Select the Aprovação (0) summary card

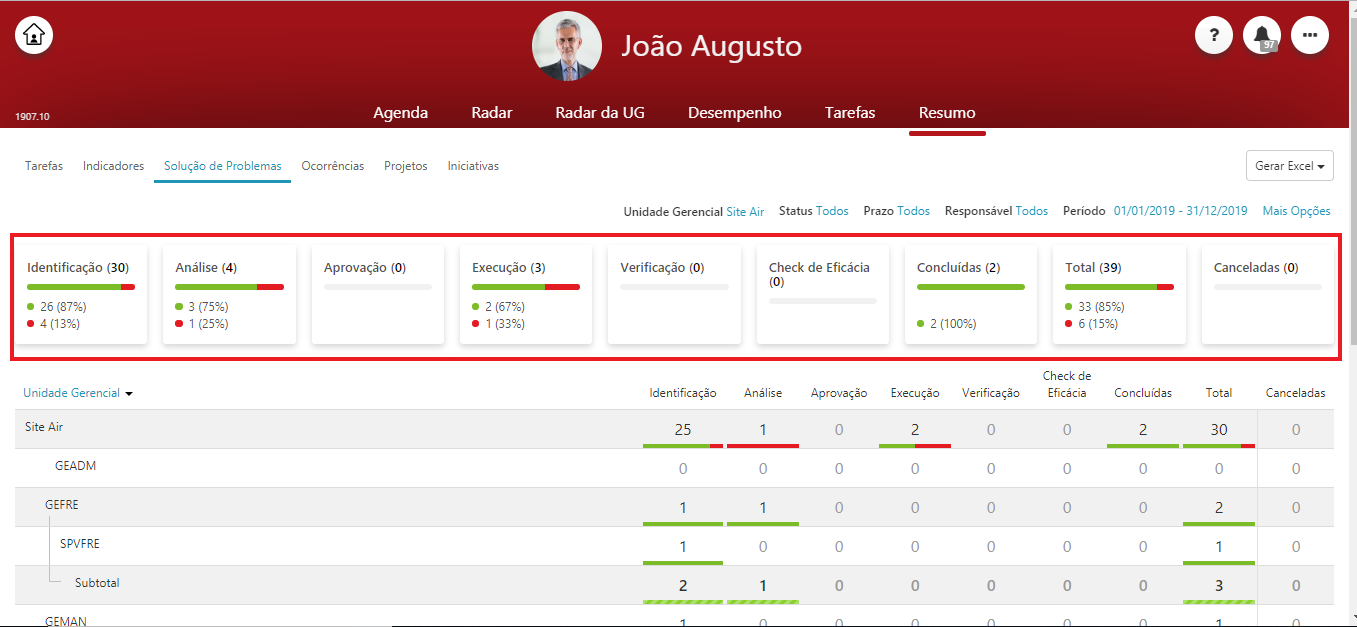[x=378, y=296]
